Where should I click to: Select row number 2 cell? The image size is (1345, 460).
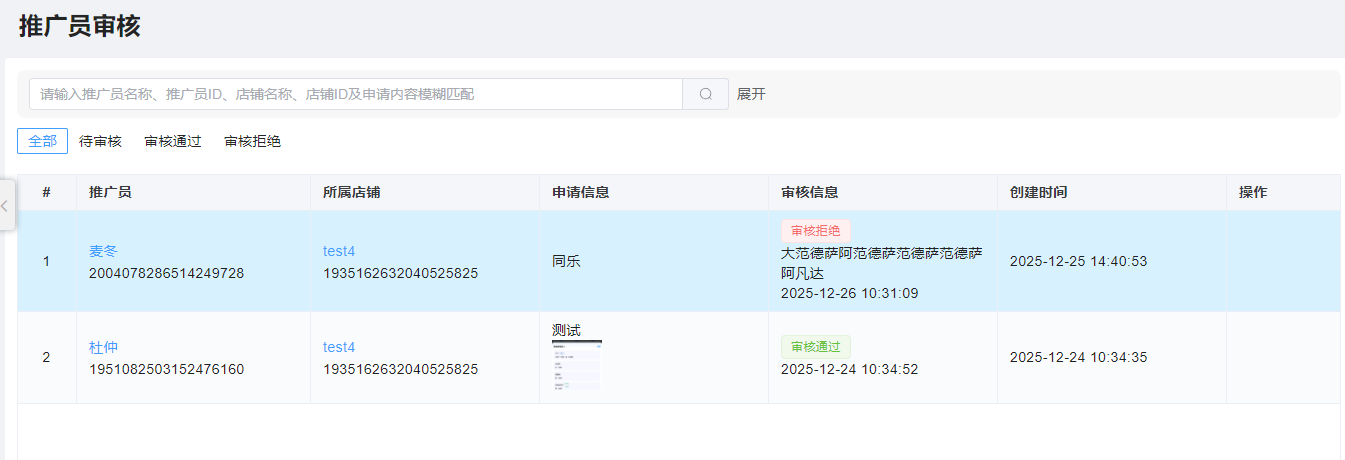click(x=46, y=357)
